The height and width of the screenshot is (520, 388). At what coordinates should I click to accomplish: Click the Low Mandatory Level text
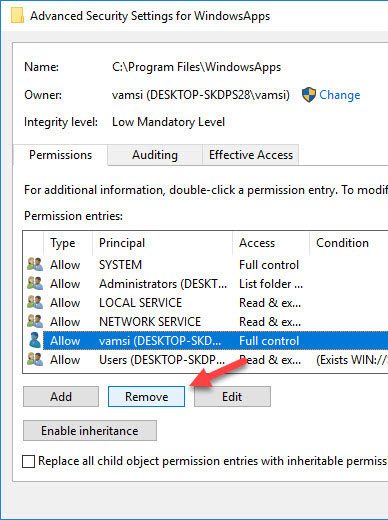coord(168,122)
